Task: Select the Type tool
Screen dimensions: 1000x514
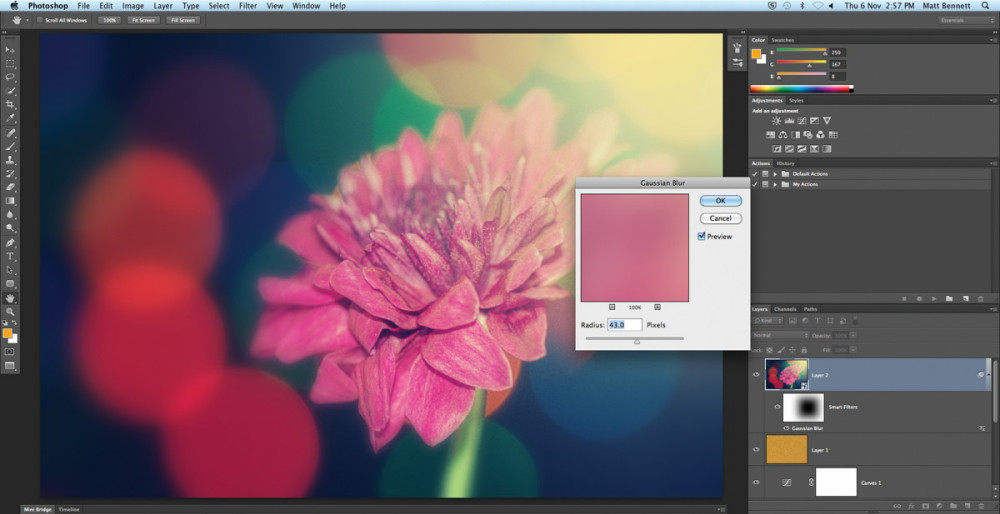Action: [x=10, y=256]
